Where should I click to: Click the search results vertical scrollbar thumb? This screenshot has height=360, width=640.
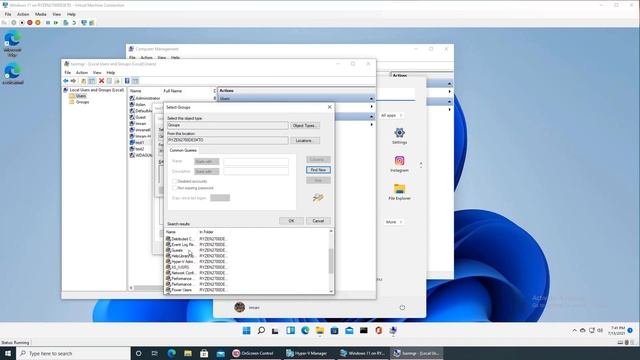click(331, 261)
